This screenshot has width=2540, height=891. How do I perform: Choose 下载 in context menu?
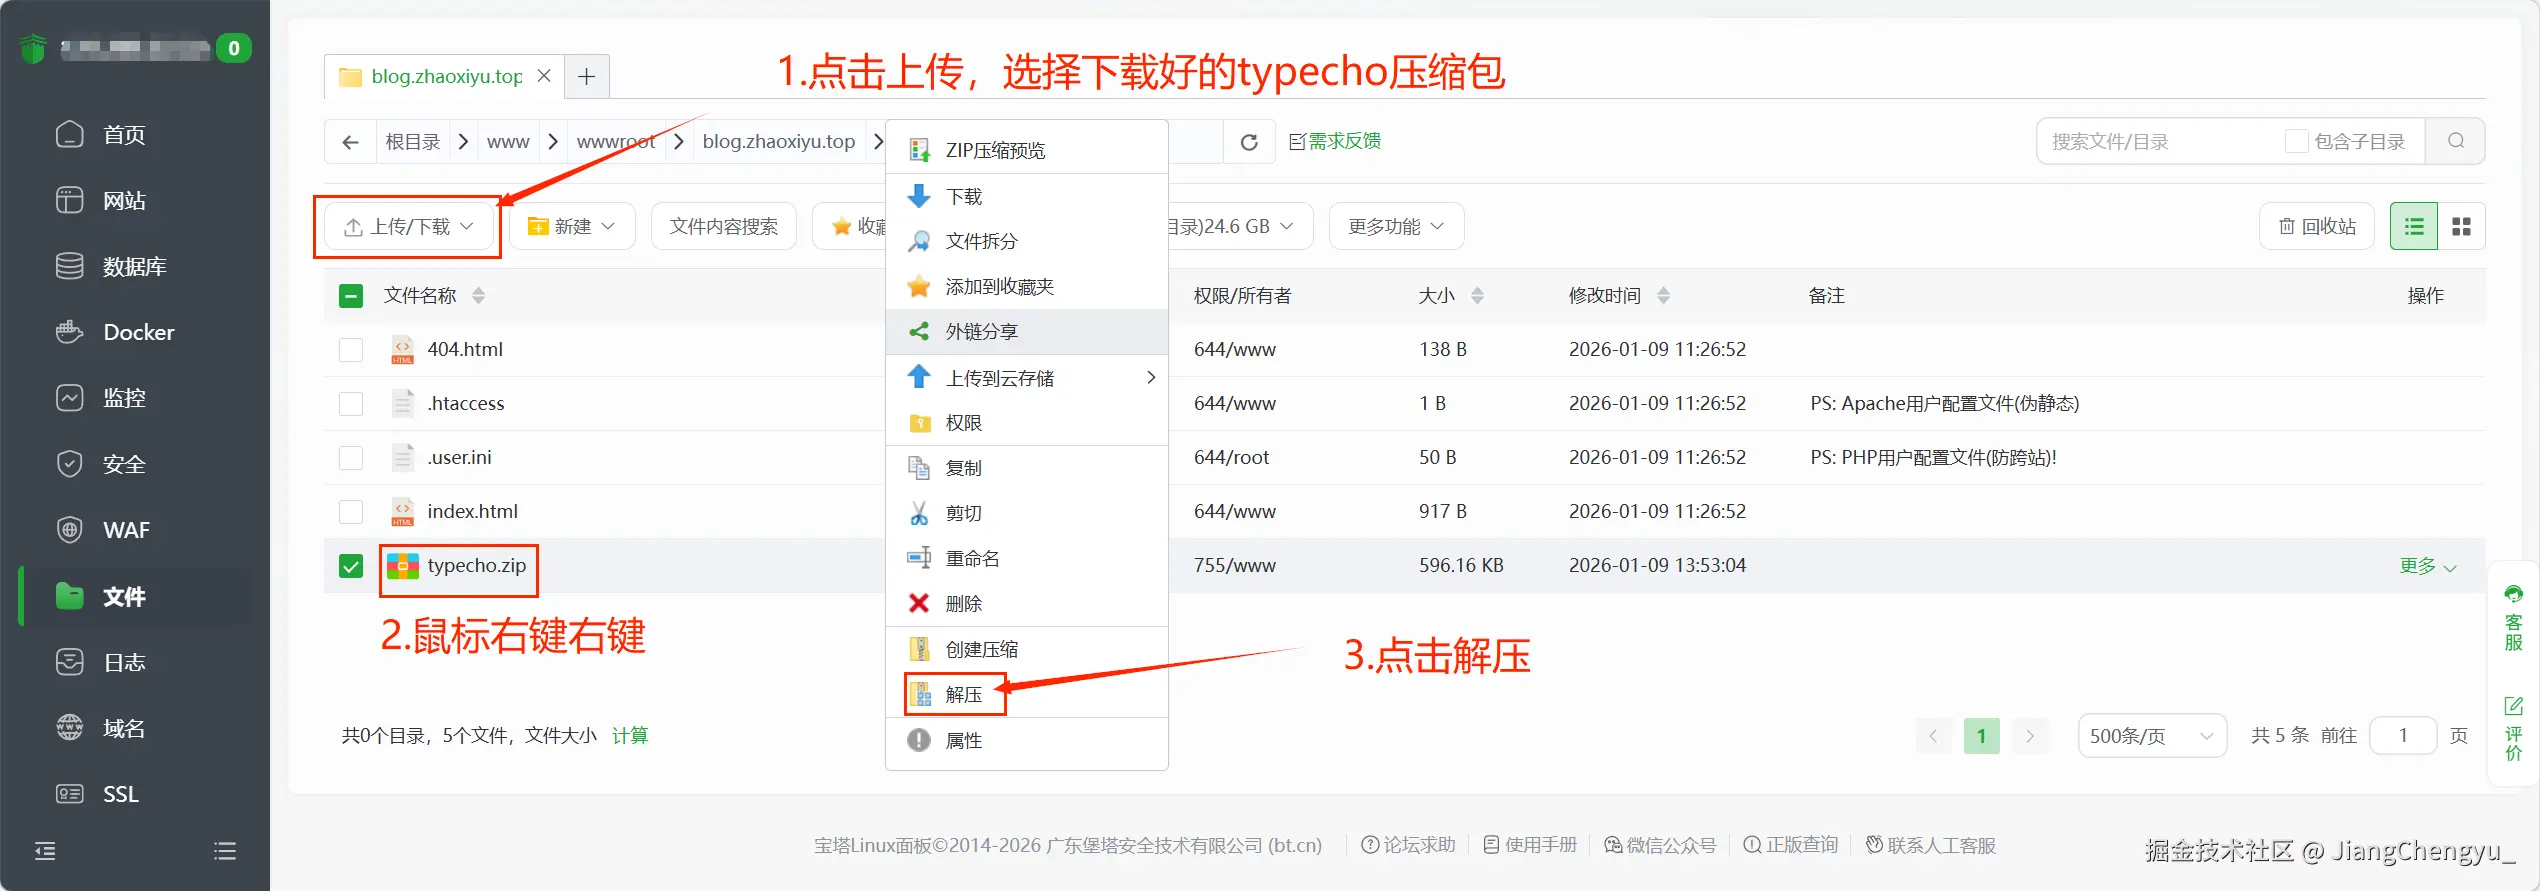[x=1027, y=196]
